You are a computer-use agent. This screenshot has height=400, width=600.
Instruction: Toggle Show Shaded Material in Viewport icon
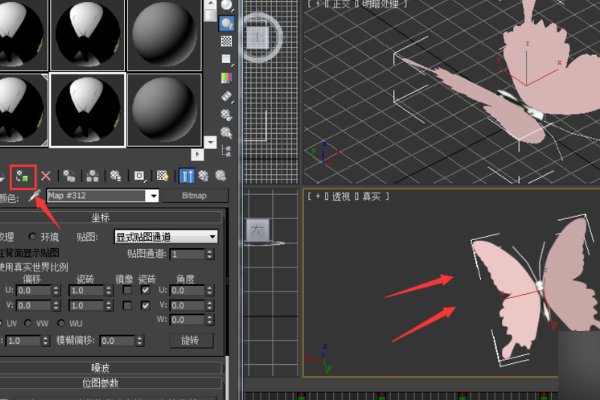point(163,176)
